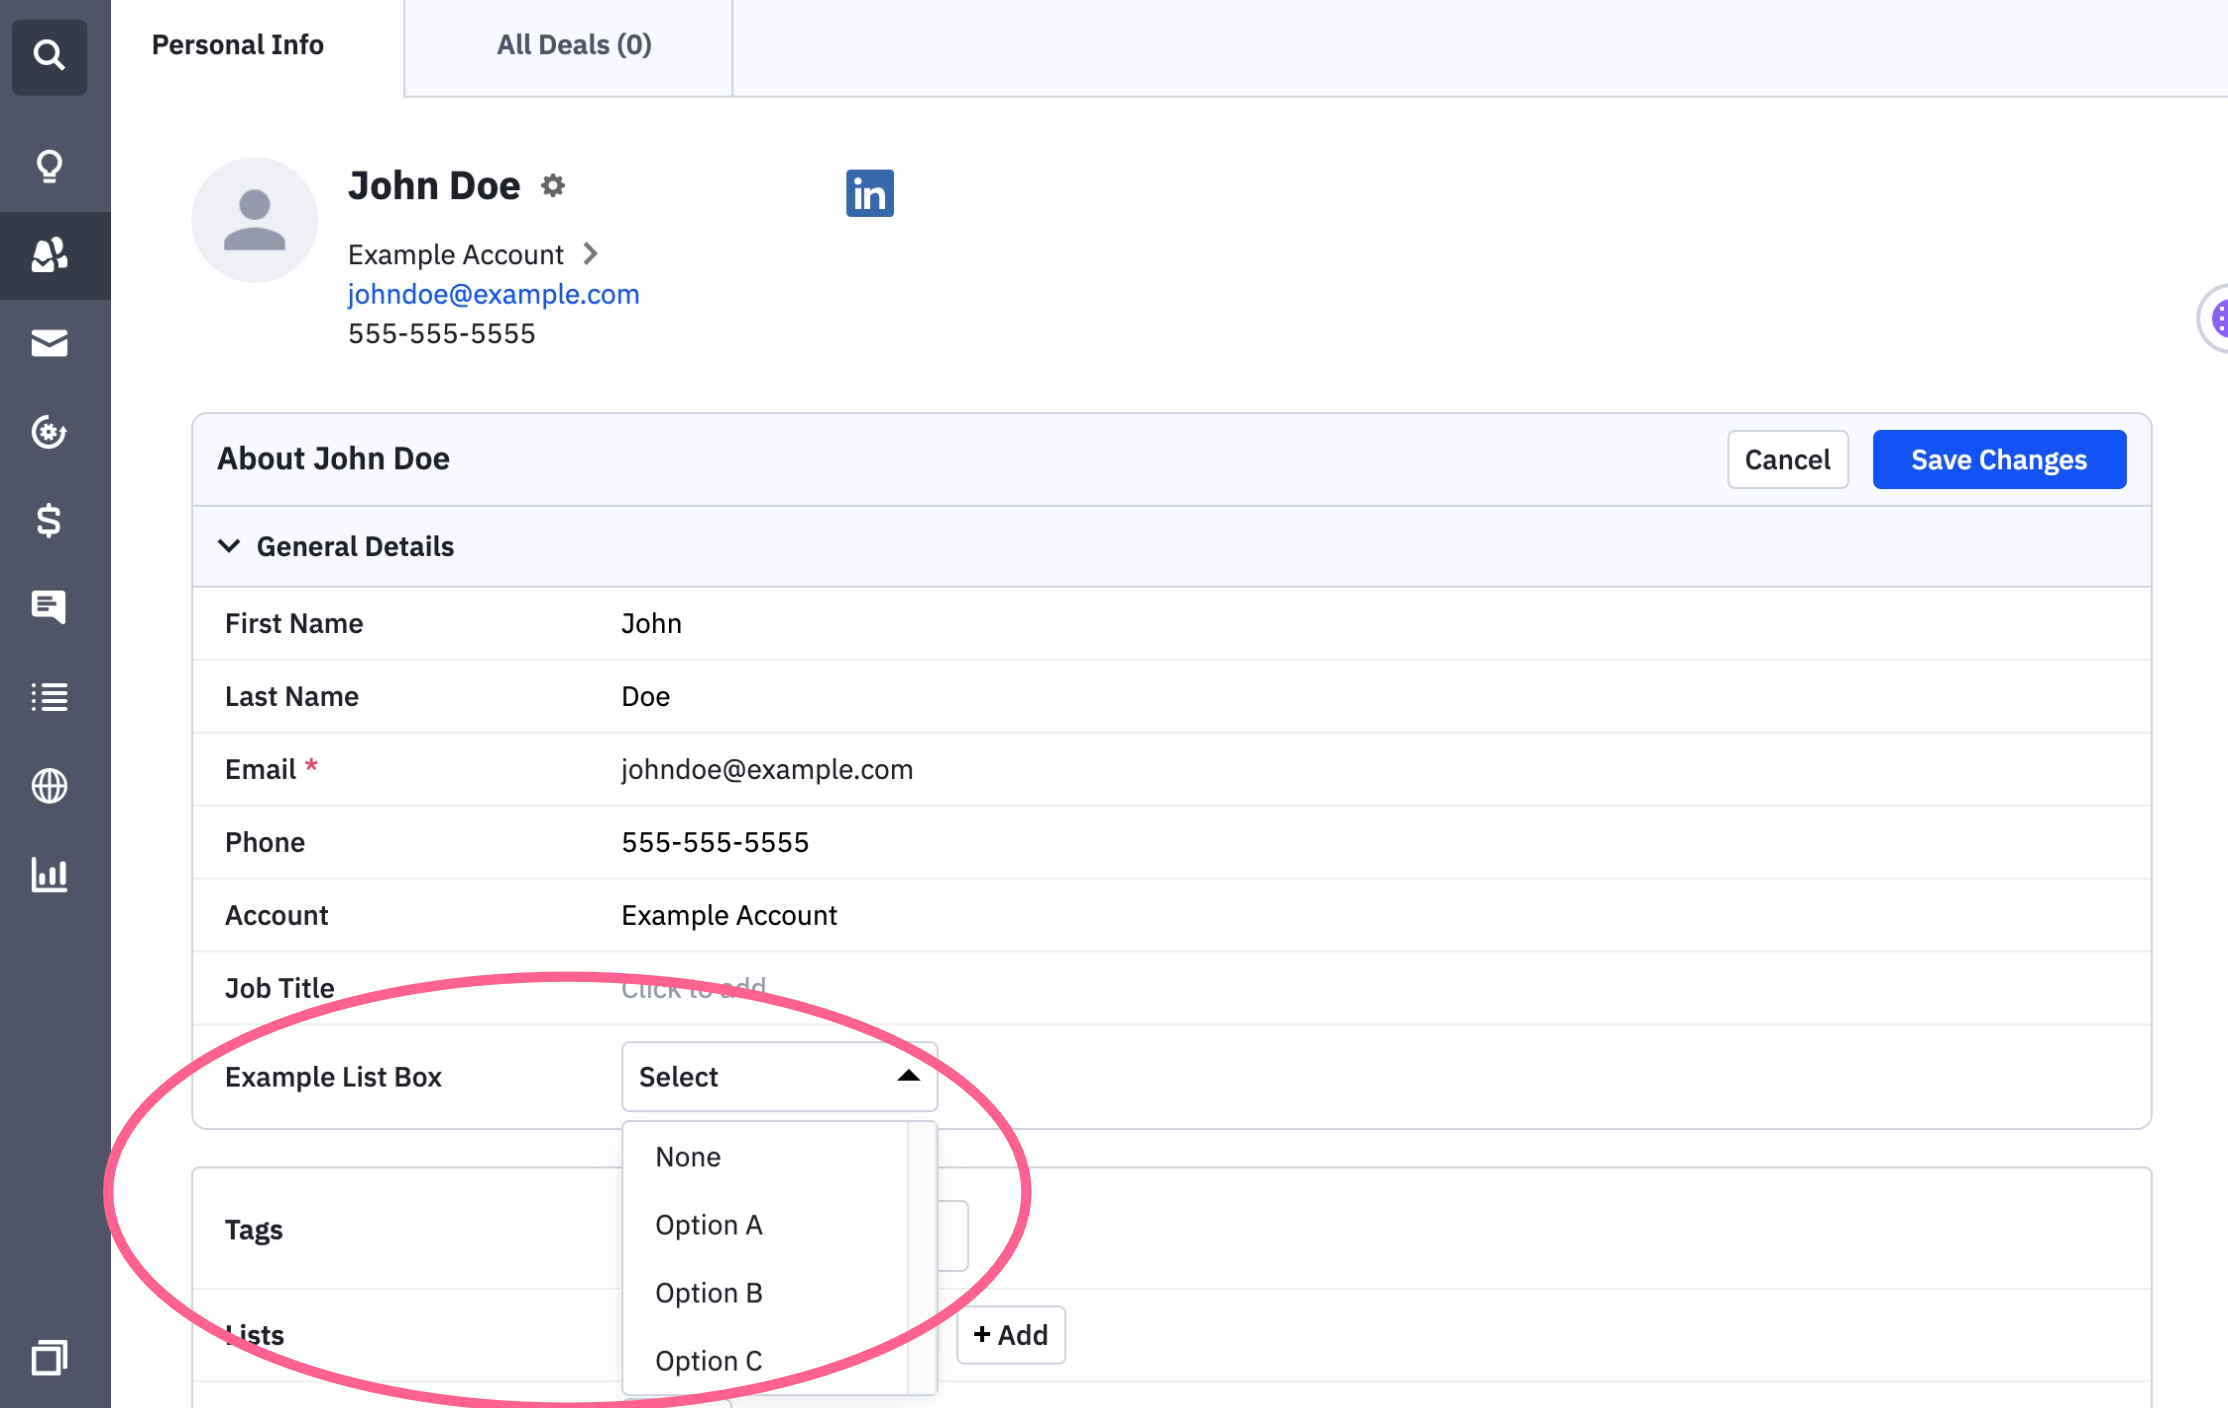
Task: Edit the Email field value
Action: [767, 769]
